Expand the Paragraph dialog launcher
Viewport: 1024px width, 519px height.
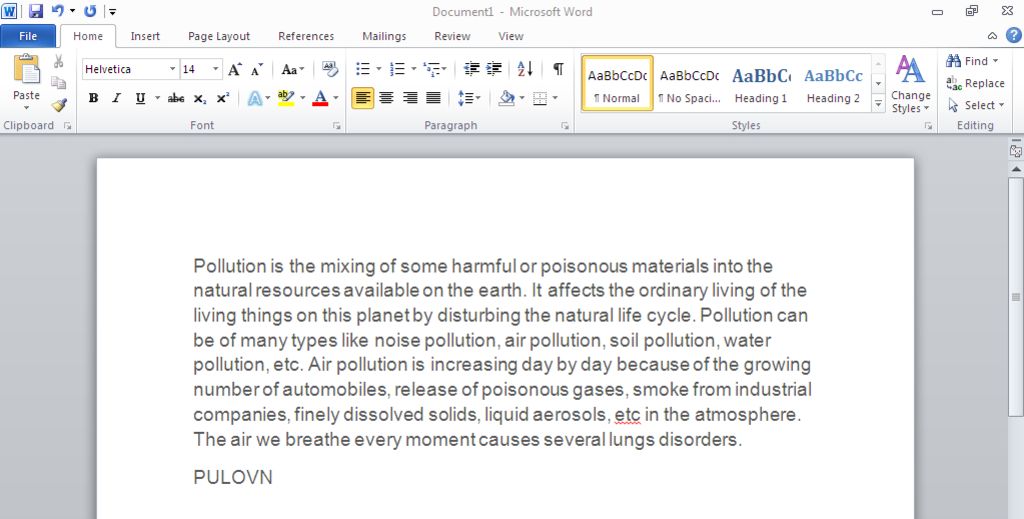(565, 126)
